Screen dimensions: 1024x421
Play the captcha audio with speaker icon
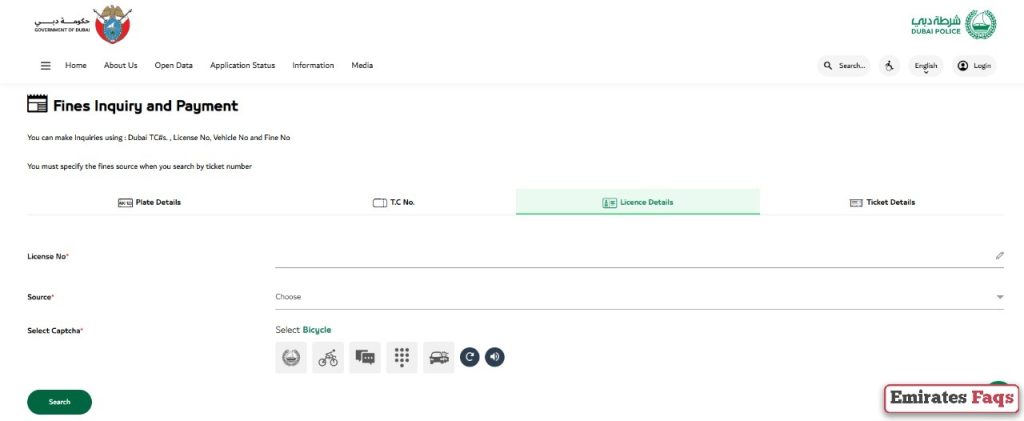click(495, 356)
